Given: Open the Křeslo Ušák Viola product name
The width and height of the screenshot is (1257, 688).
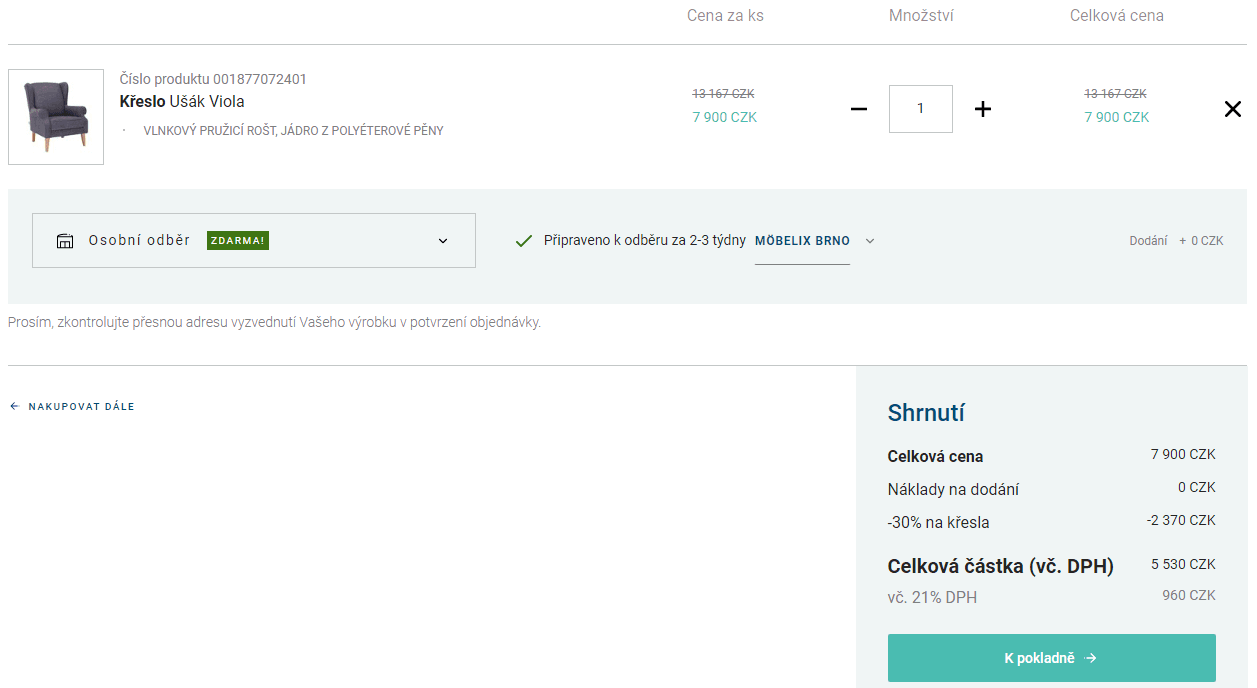Looking at the screenshot, I should click(x=182, y=102).
